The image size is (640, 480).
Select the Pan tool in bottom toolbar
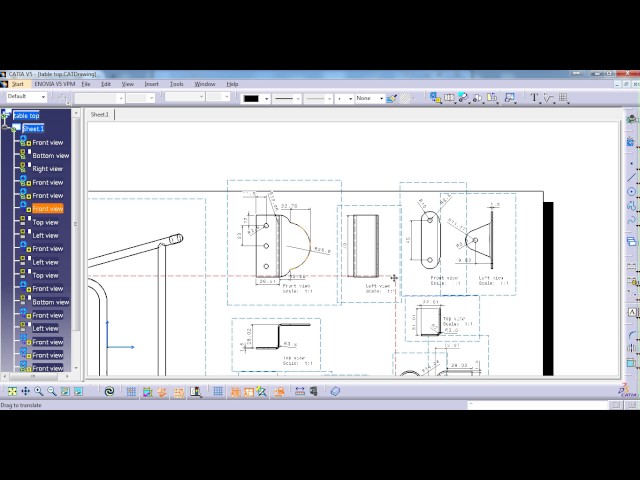[25, 391]
